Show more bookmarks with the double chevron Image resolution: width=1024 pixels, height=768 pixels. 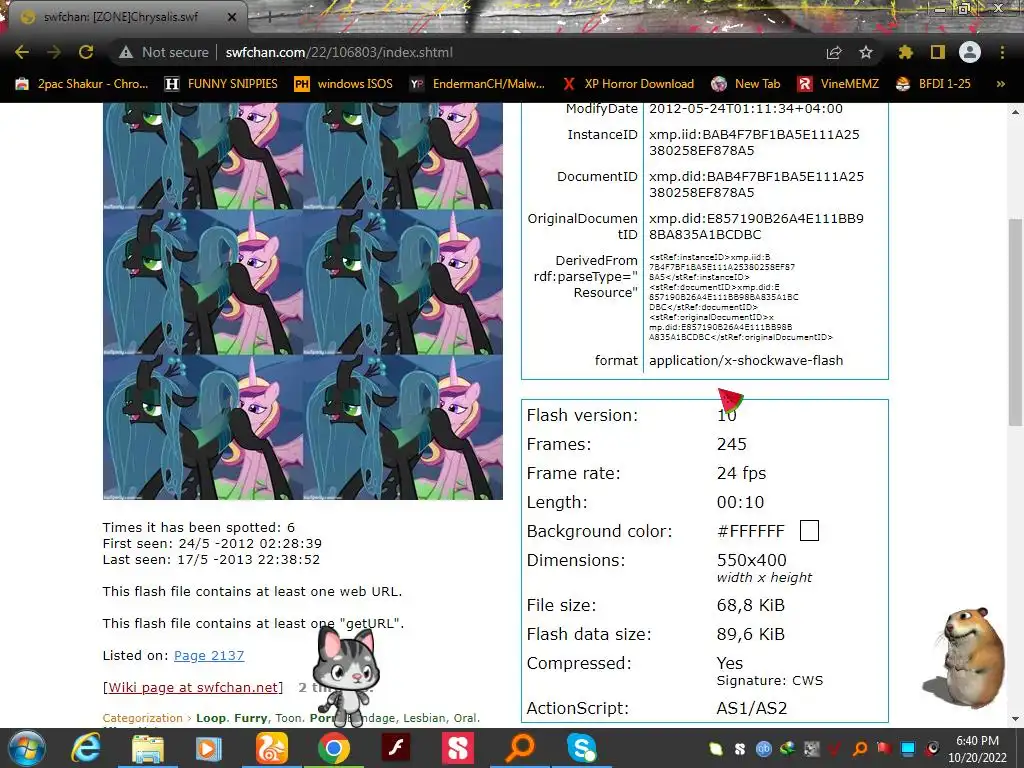(1000, 84)
